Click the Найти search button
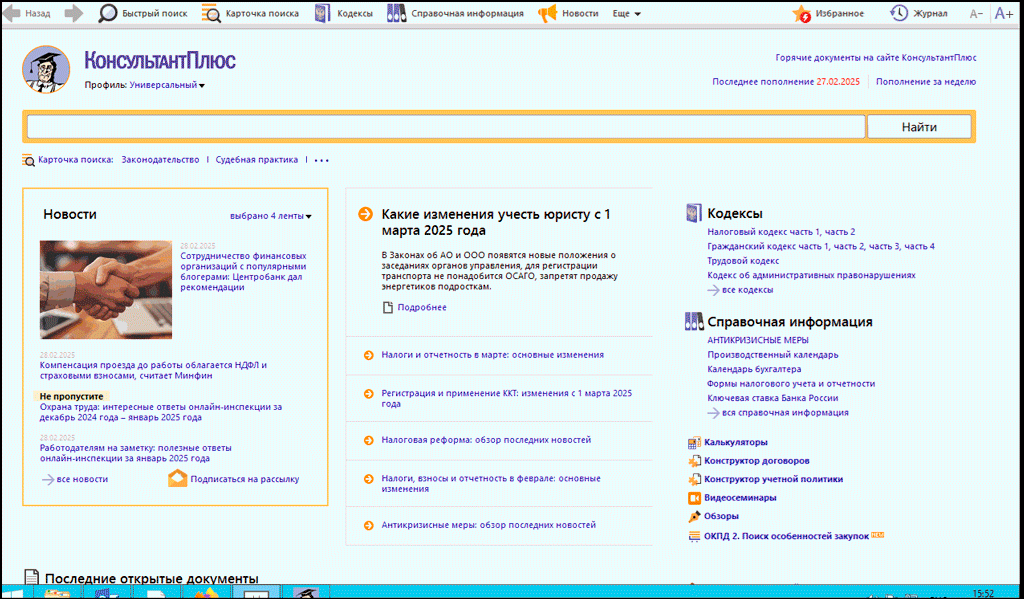The width and height of the screenshot is (1024, 599). (919, 127)
